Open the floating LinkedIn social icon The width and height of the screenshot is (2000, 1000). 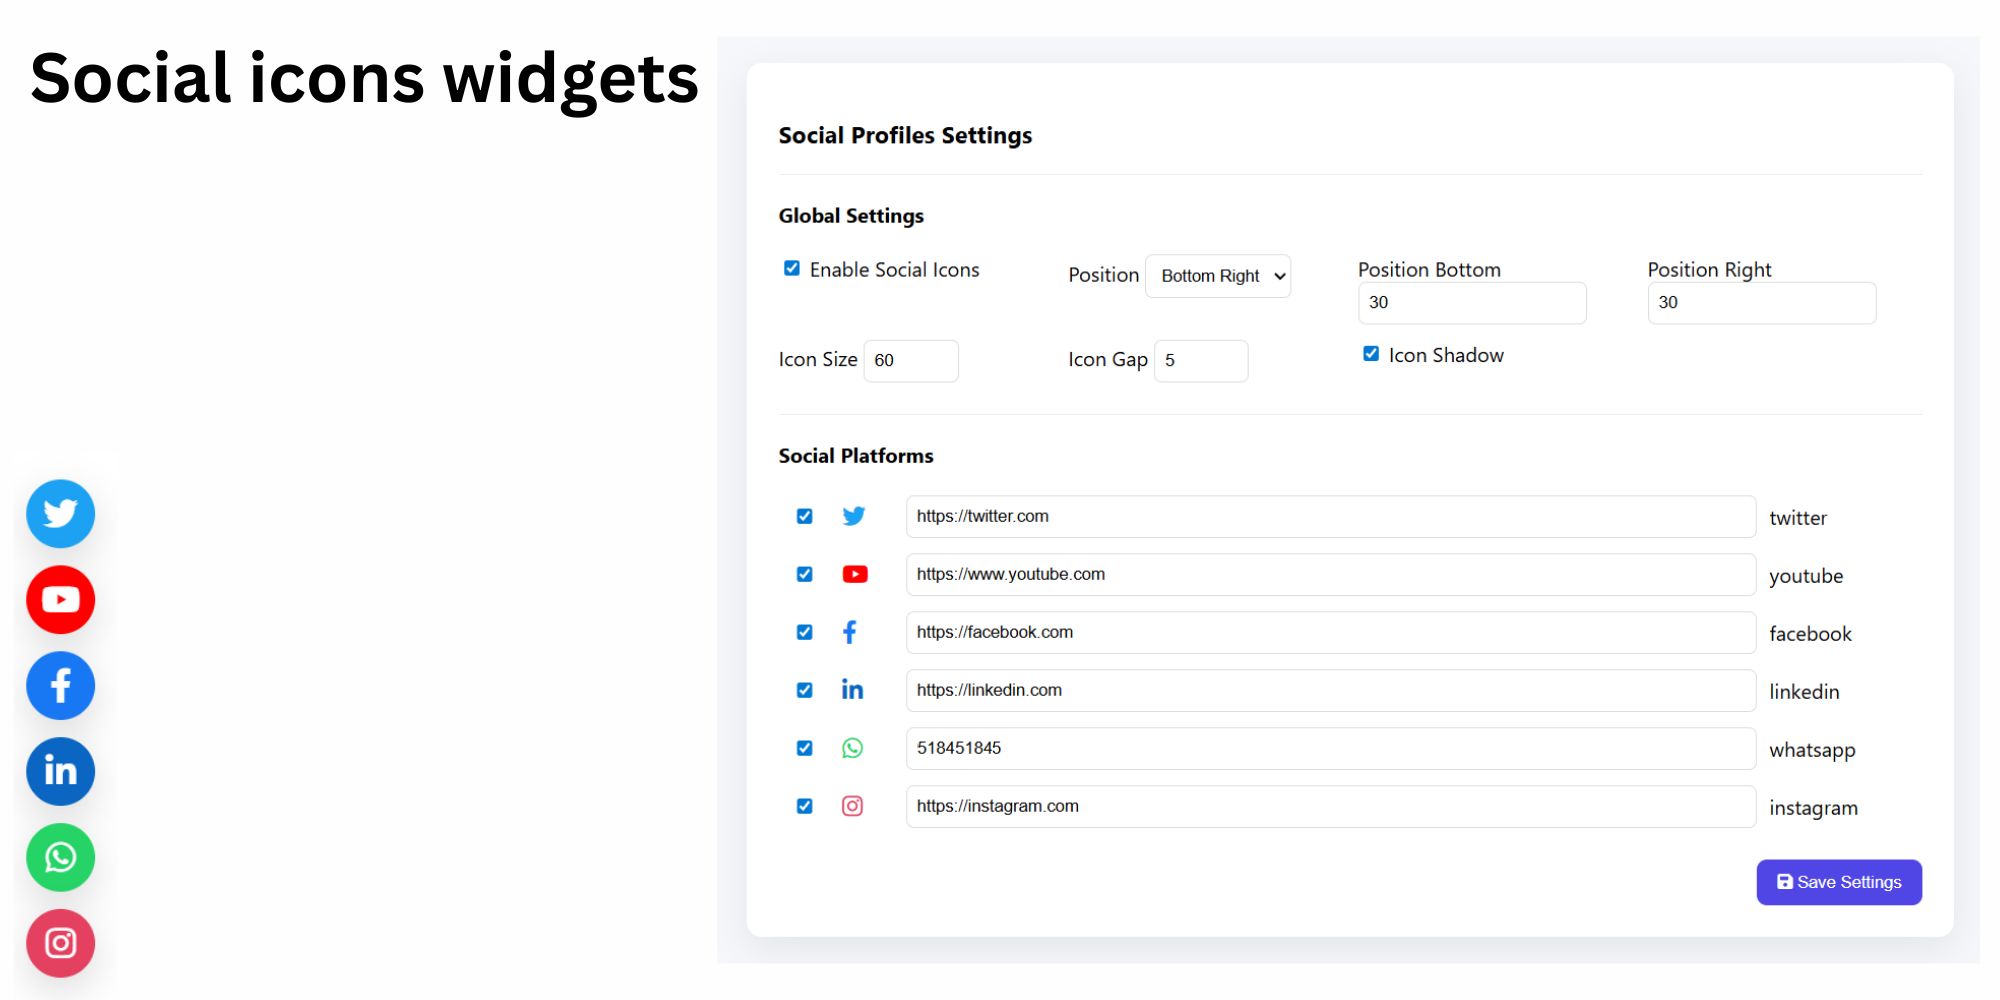(60, 772)
